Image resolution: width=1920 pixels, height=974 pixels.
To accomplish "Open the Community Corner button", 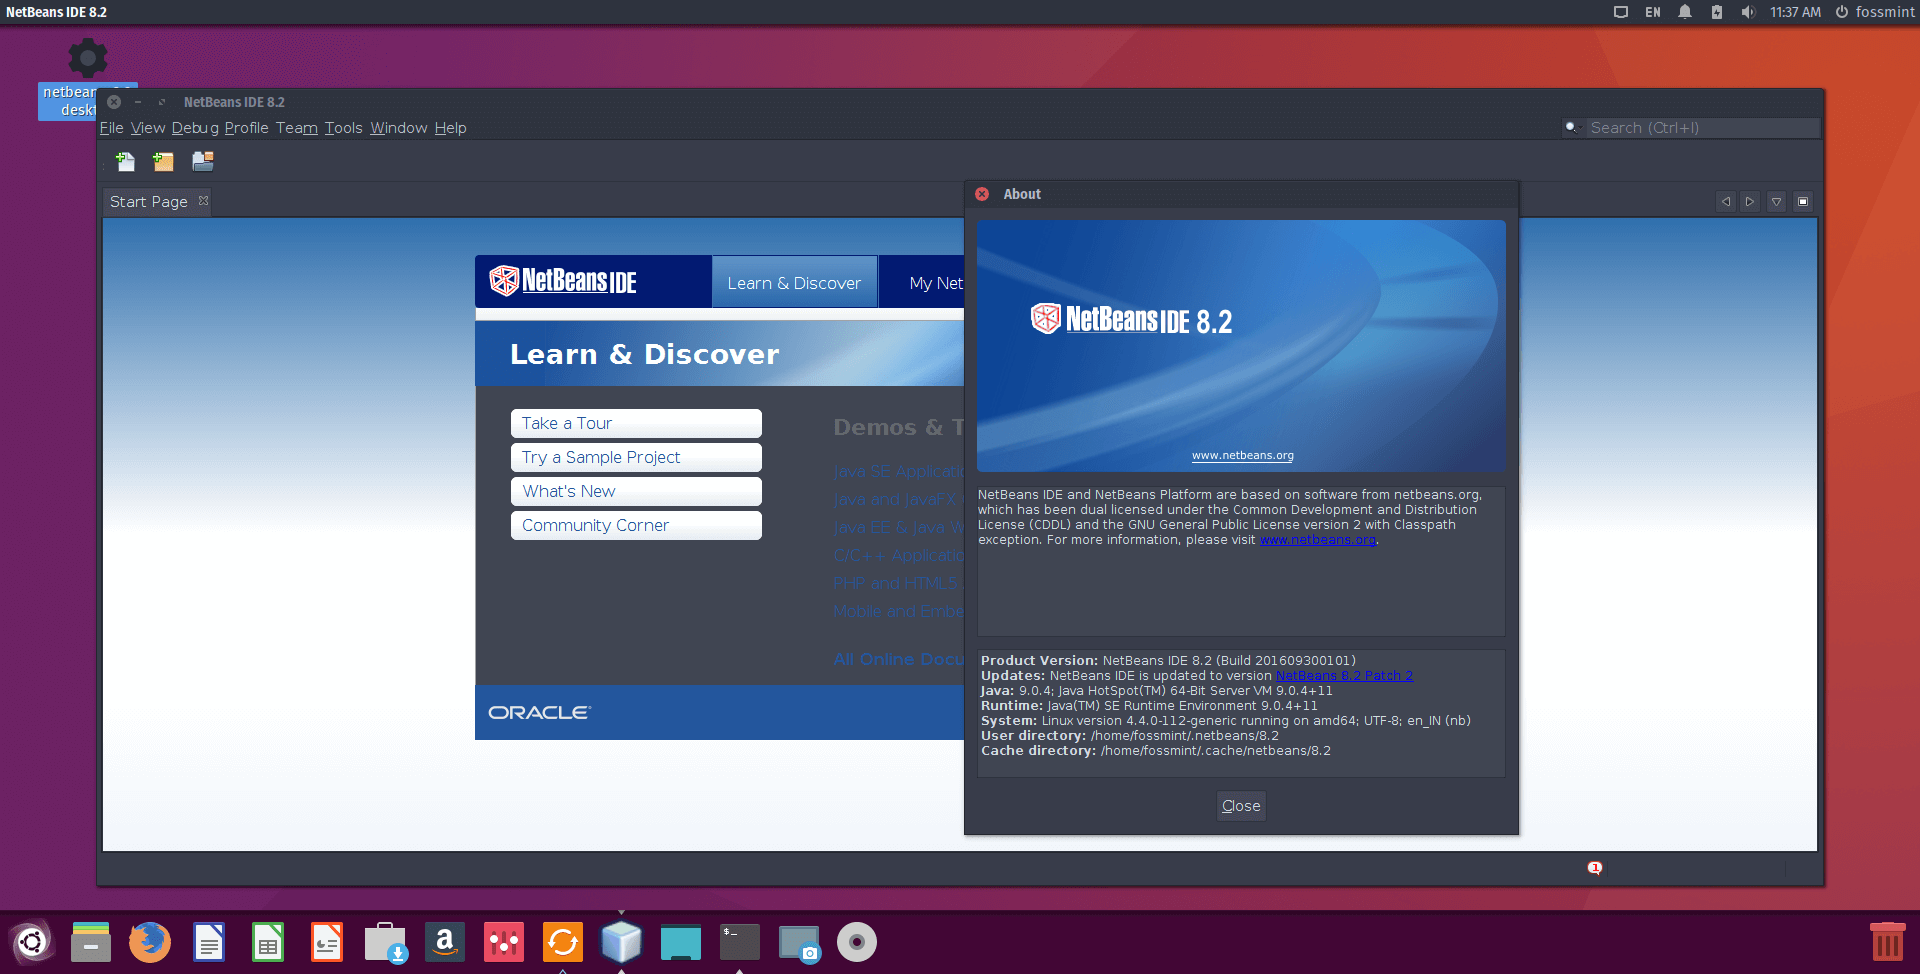I will click(636, 525).
